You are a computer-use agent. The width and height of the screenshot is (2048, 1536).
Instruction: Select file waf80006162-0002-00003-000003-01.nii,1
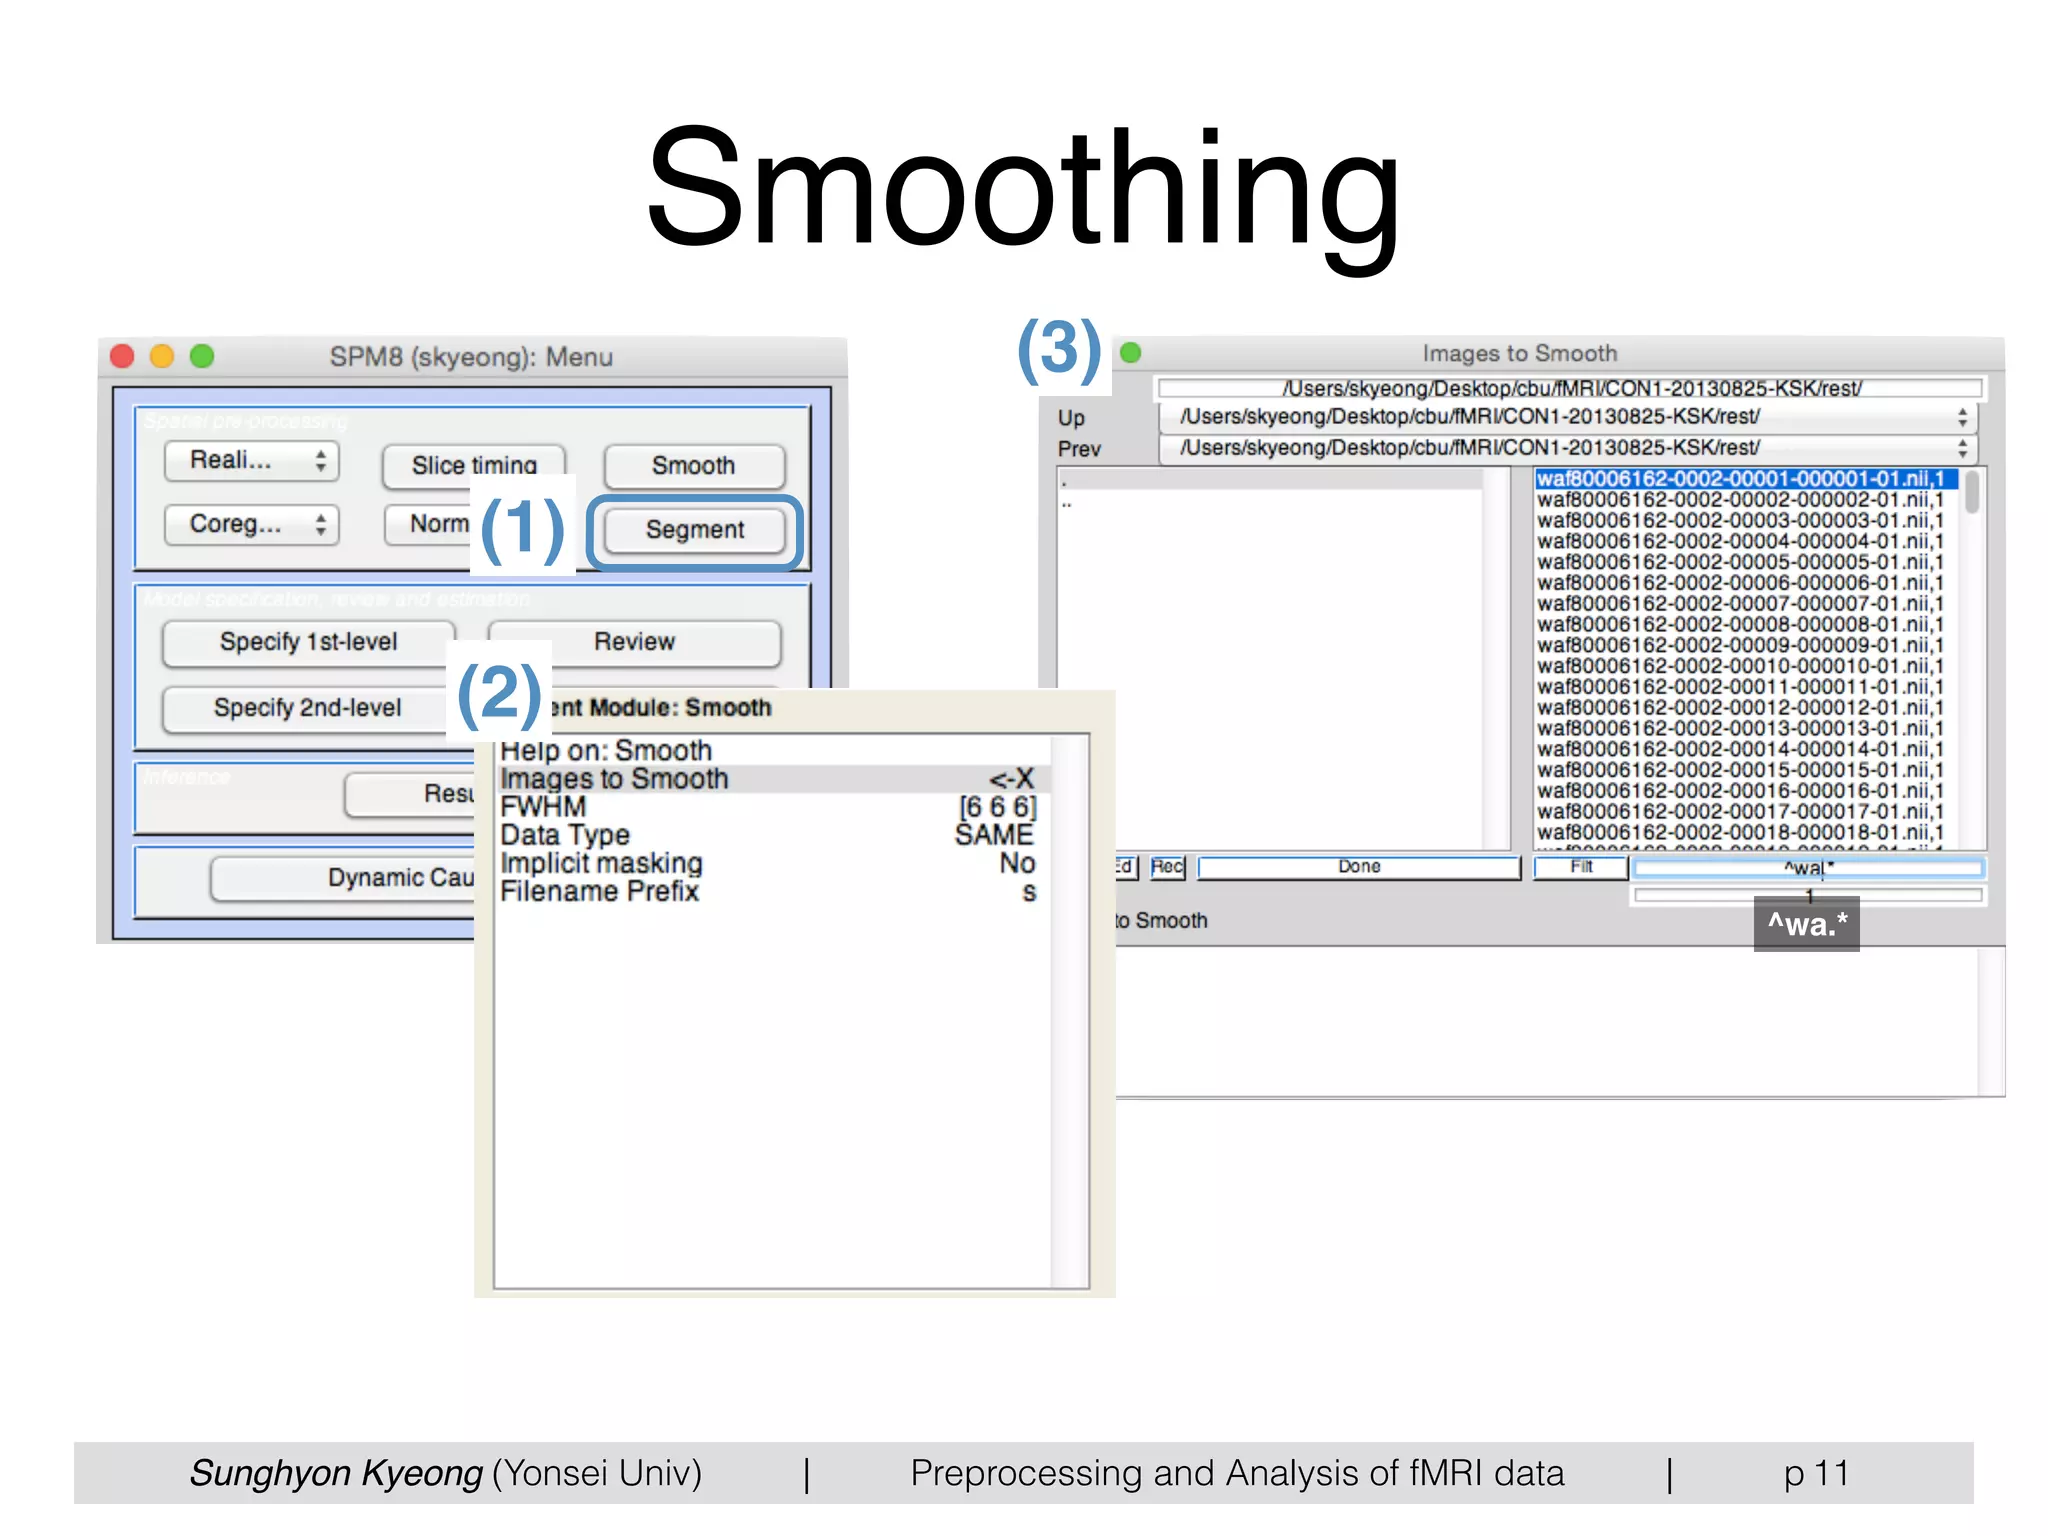pyautogui.click(x=1746, y=521)
